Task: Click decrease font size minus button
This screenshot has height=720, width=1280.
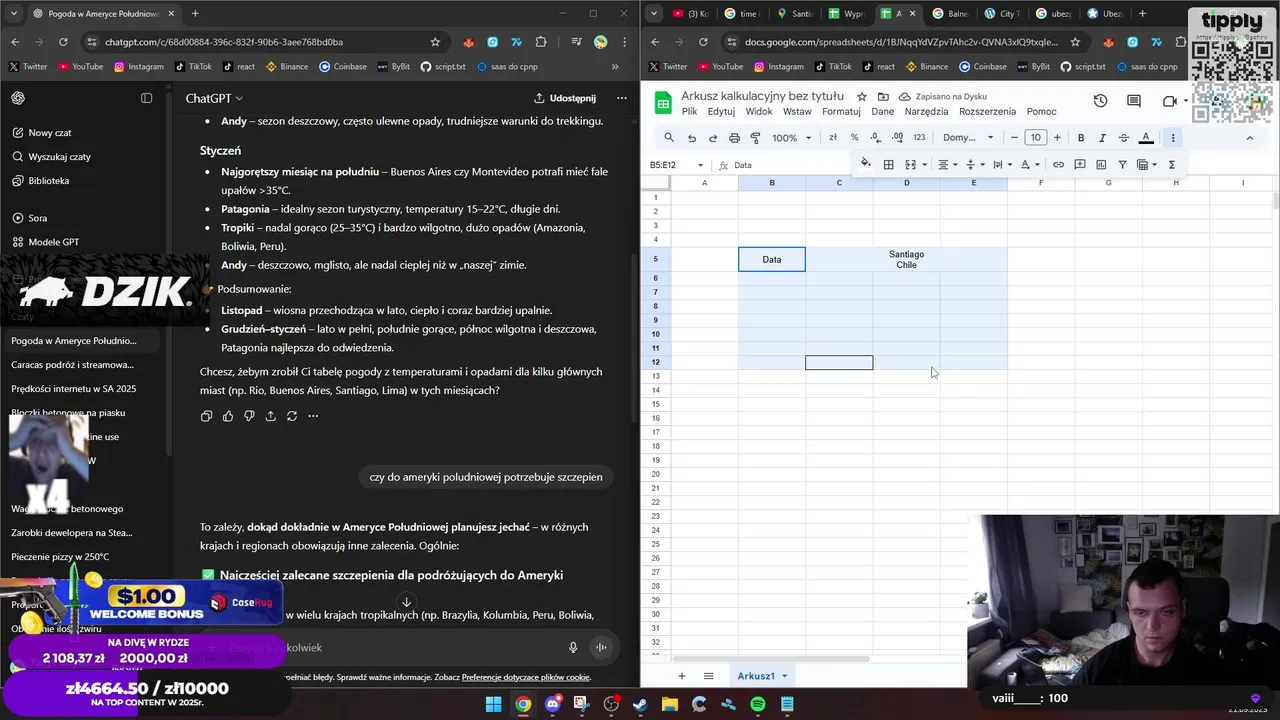Action: point(1014,138)
